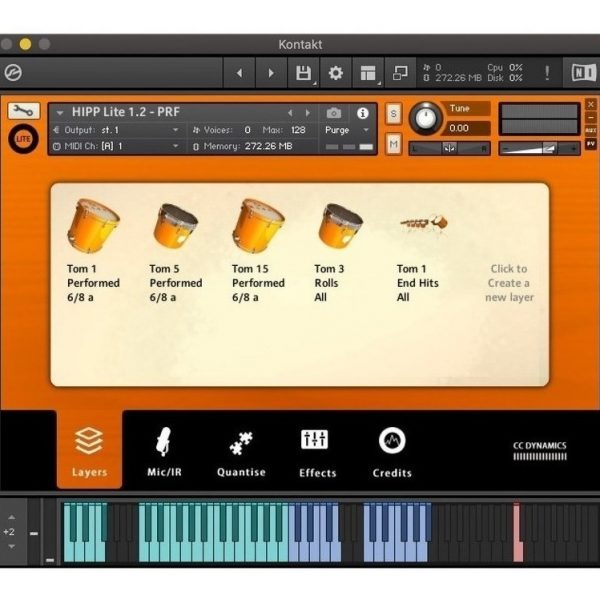The width and height of the screenshot is (600, 600).
Task: Go to next instrument with right arrow
Action: point(271,73)
